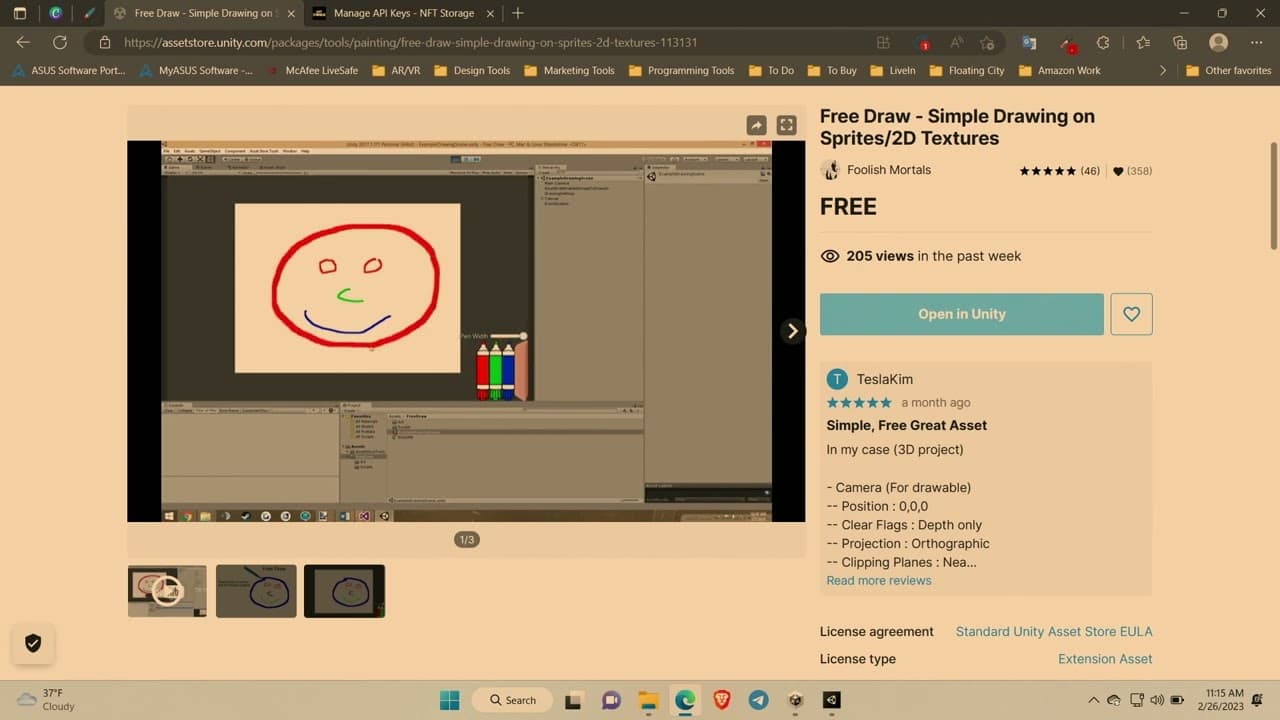Add asset to favorites heart button
1280x720 pixels.
coord(1131,314)
